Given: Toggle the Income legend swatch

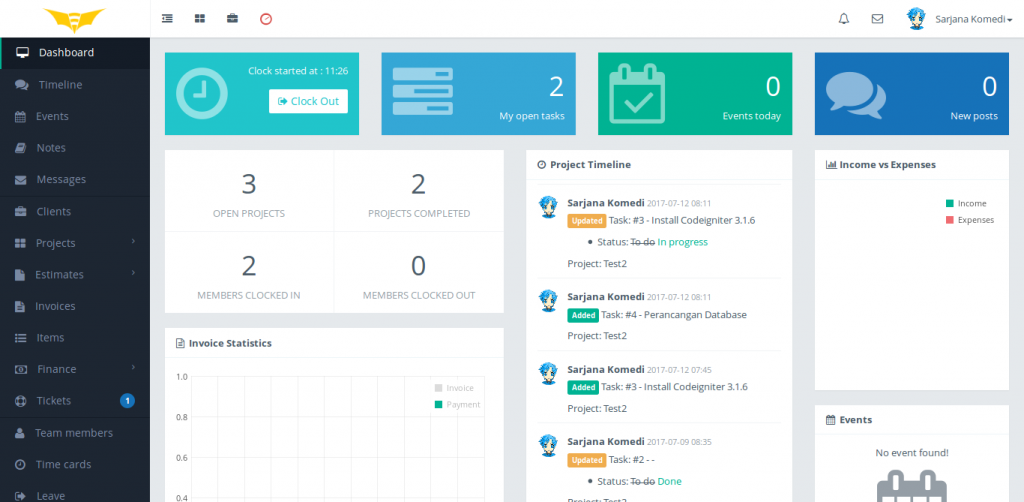Looking at the screenshot, I should [950, 203].
